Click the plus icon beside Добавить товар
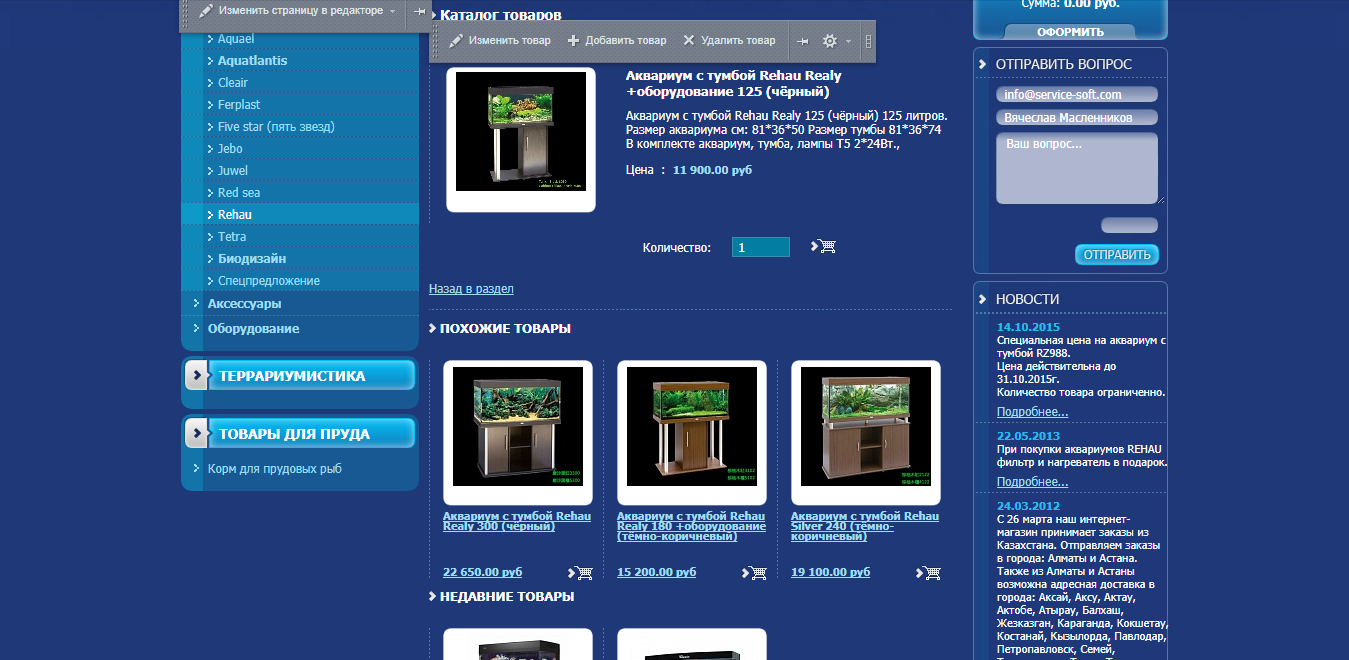This screenshot has height=660, width=1349. [573, 41]
